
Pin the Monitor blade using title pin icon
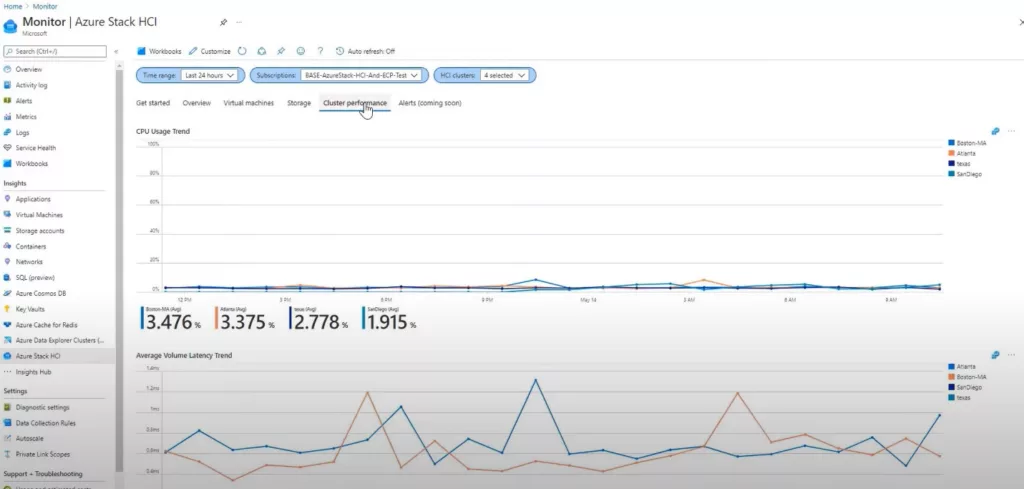click(x=223, y=22)
